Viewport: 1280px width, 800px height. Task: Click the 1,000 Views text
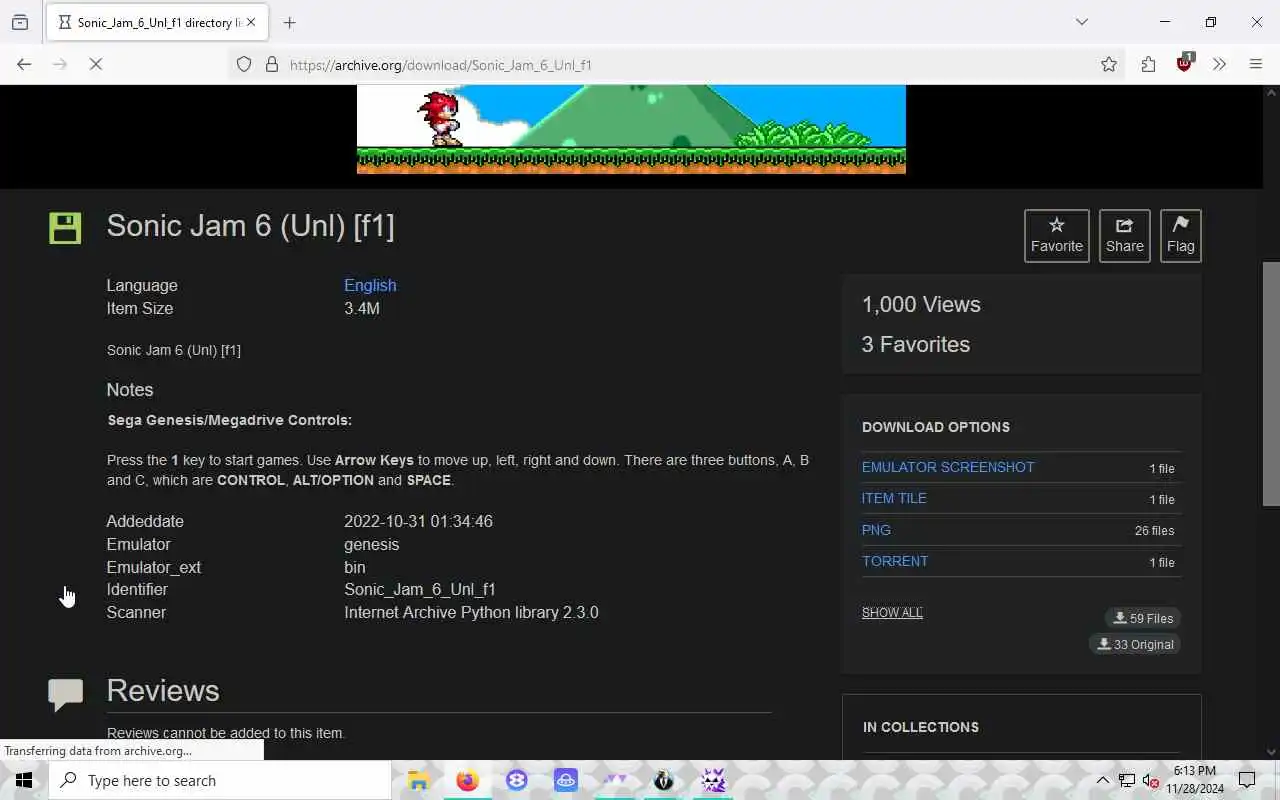pyautogui.click(x=921, y=305)
